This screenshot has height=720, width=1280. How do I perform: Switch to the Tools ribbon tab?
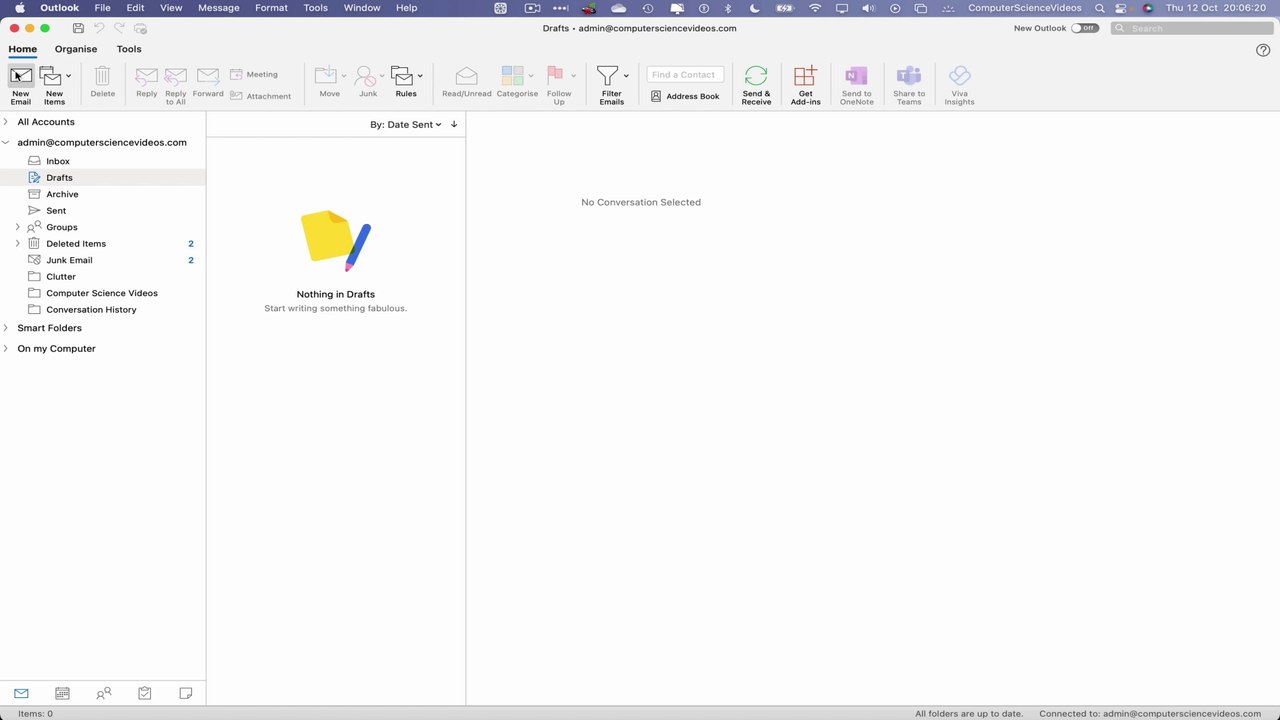(x=129, y=49)
